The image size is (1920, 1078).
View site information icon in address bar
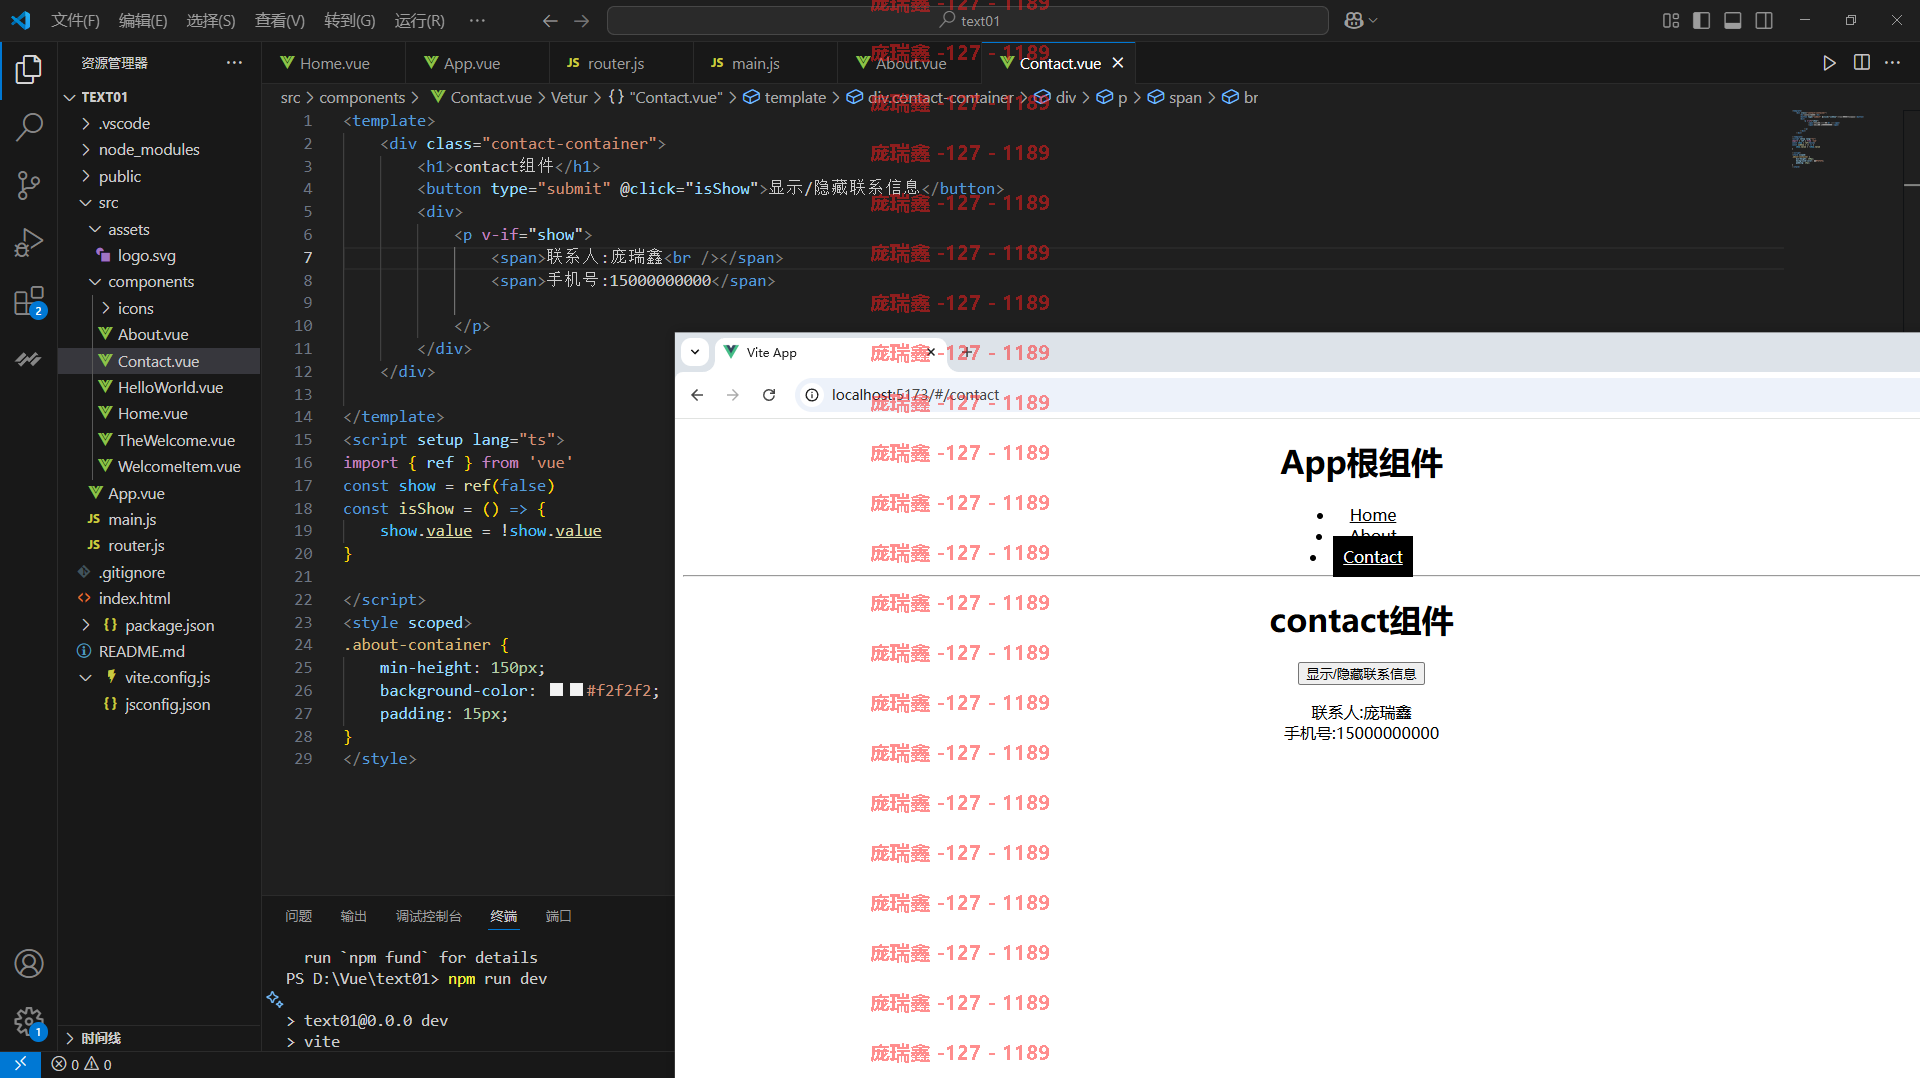point(812,395)
